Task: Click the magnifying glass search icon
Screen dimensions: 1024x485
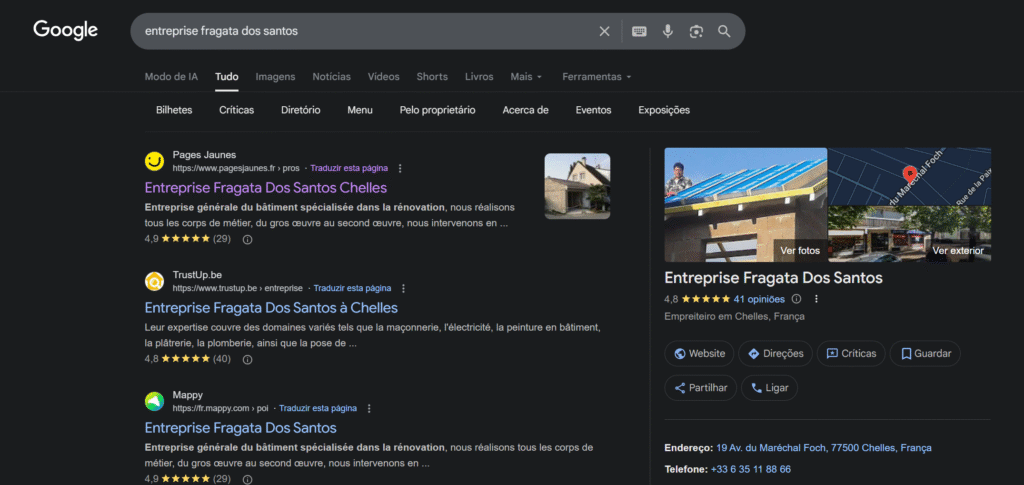Action: [x=724, y=31]
